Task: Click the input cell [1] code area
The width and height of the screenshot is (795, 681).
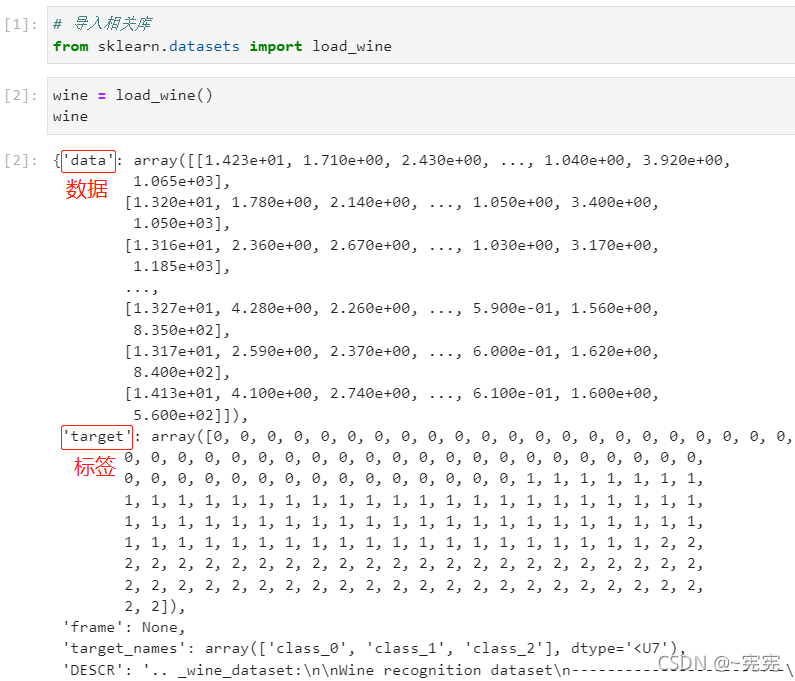Action: [421, 35]
